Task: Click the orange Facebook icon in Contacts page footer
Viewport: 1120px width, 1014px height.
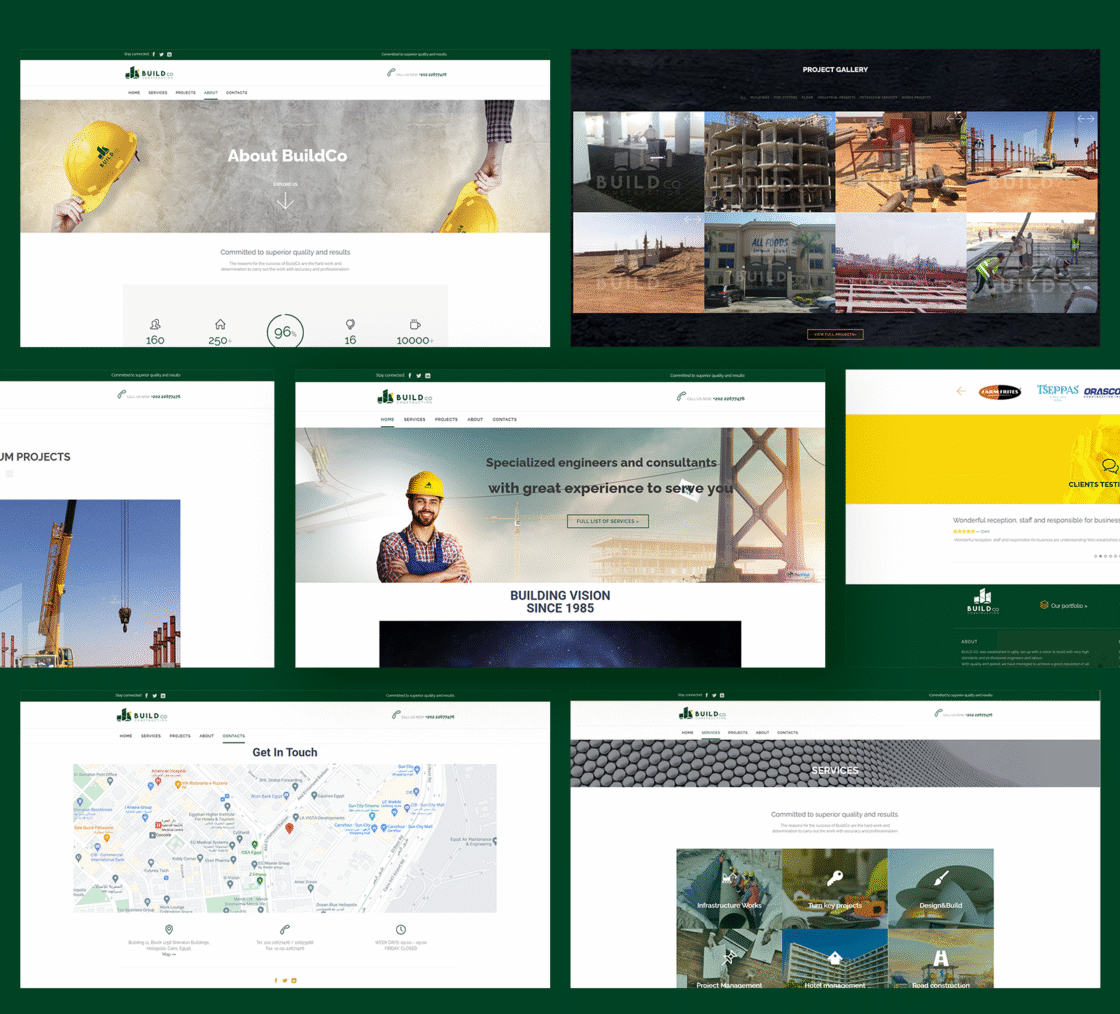Action: 275,980
